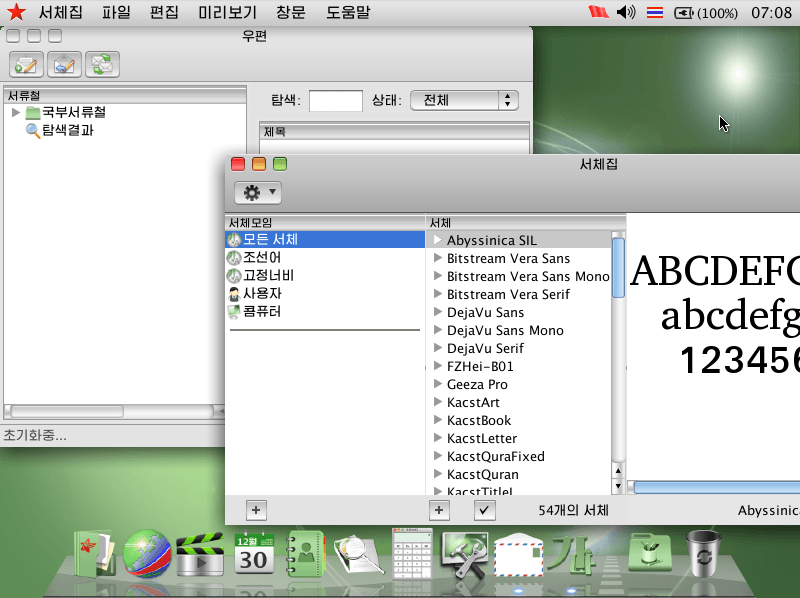Screen dimensions: 800x598
Task: Open the 가 font book dock icon
Action: [x=572, y=554]
